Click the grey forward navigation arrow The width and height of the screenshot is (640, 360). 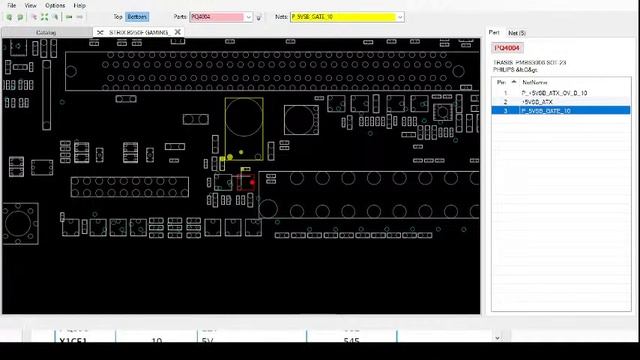(x=80, y=17)
